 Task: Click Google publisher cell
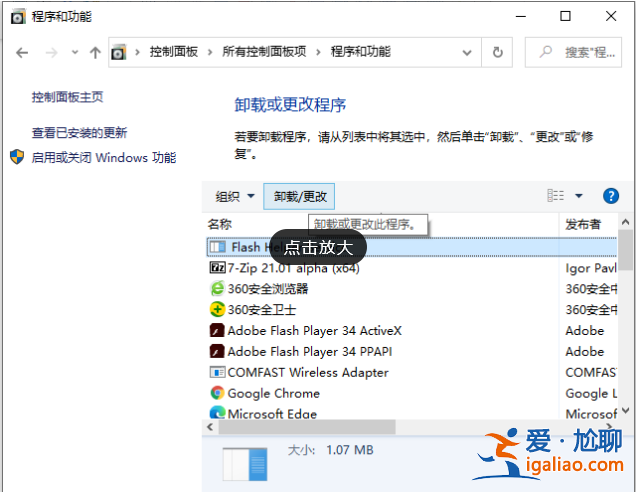[x=591, y=393]
